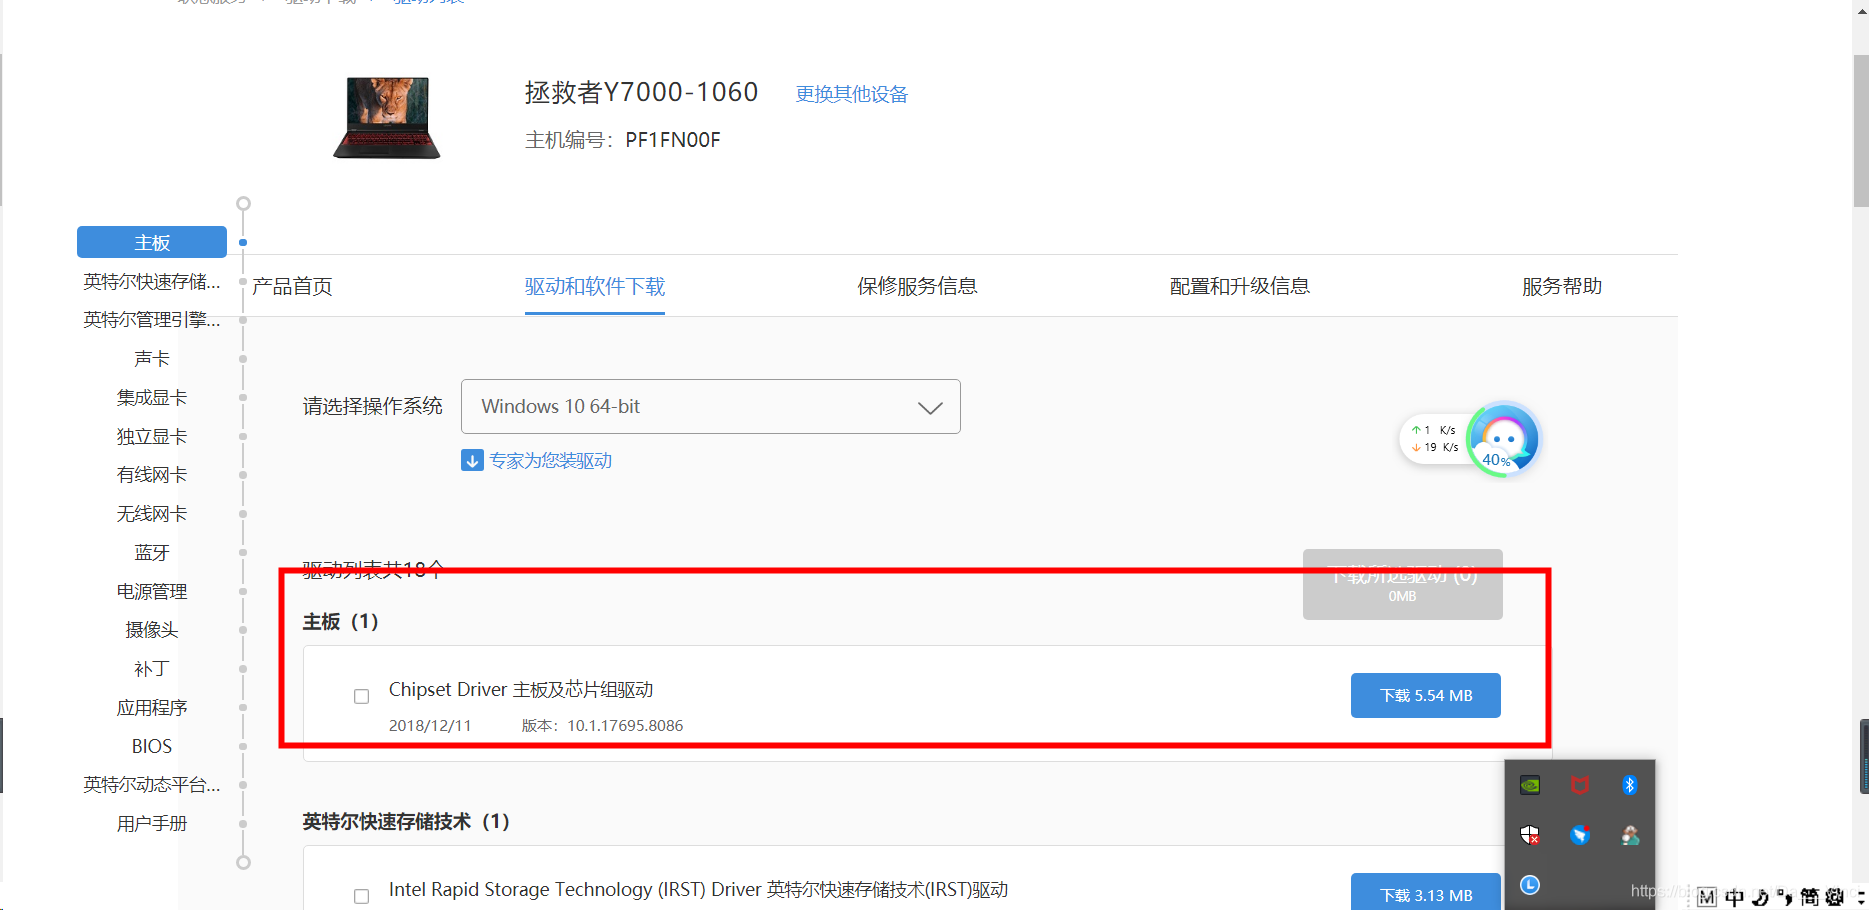Click the laptop product image

pos(387,118)
